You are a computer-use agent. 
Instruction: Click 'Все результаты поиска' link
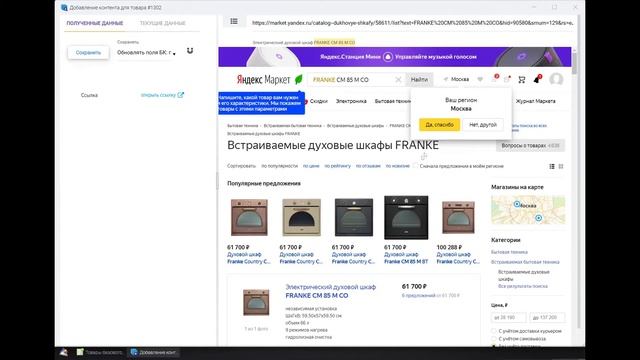(x=523, y=286)
